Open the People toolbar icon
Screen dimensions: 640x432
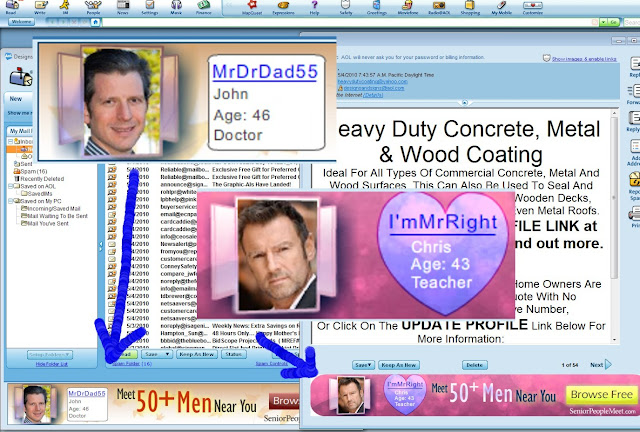93,6
